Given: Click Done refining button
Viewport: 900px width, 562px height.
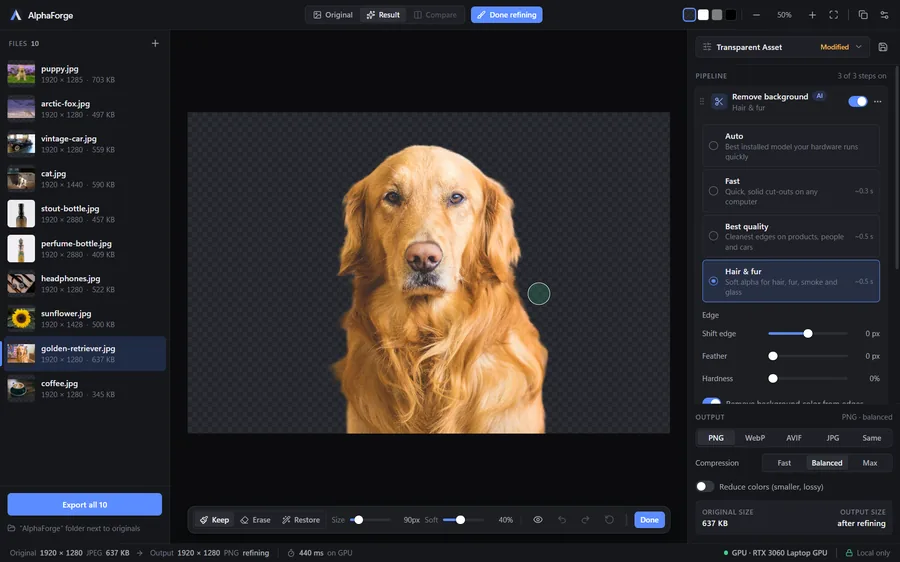Looking at the screenshot, I should pos(507,15).
